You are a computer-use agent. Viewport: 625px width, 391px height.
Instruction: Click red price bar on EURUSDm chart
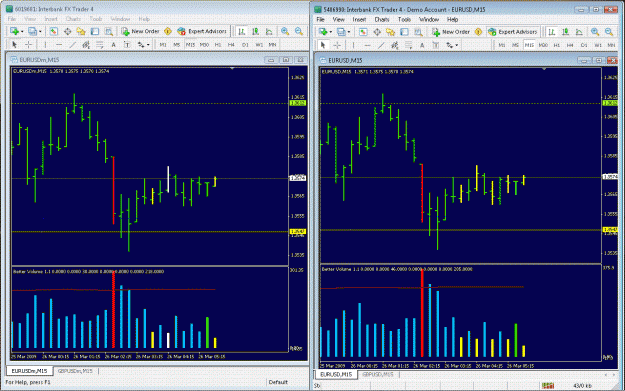click(x=114, y=191)
